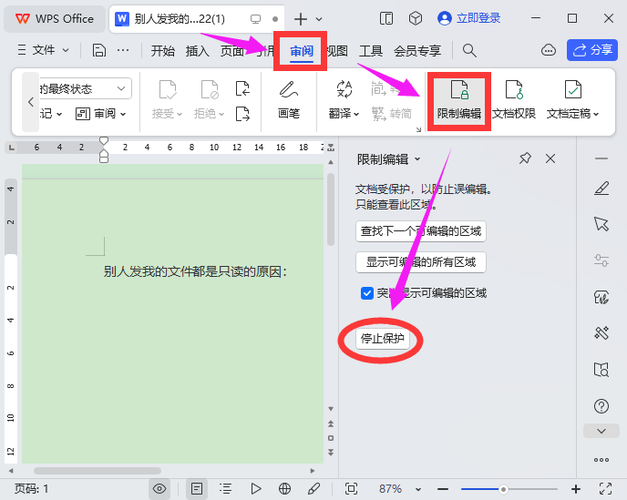Open the cloud sync icon
The image size is (627, 500).
tap(548, 50)
